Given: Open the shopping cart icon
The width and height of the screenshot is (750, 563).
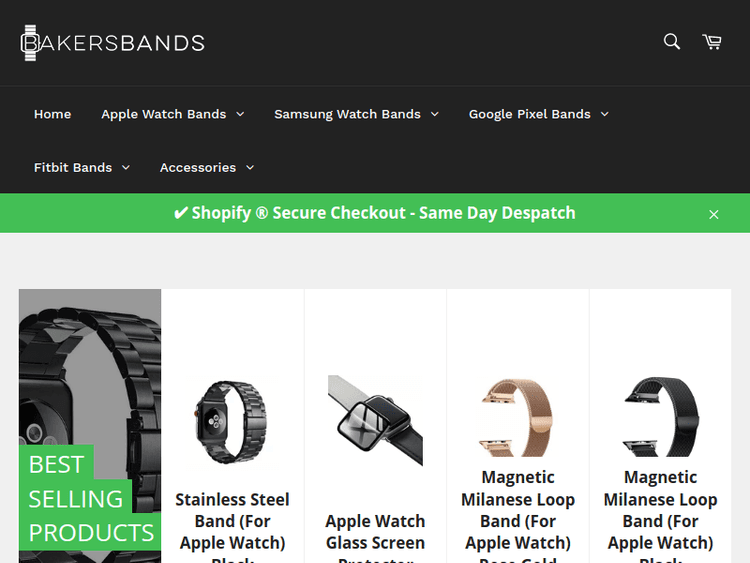Looking at the screenshot, I should pos(712,42).
